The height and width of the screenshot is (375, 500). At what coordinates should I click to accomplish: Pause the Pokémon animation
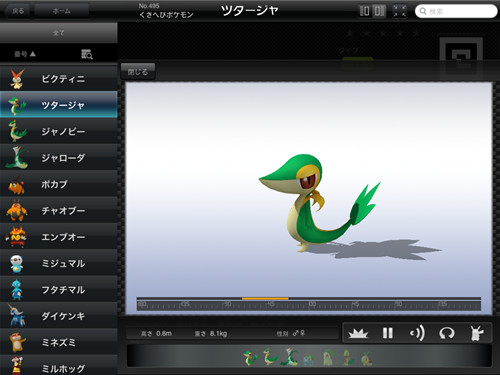tap(388, 333)
